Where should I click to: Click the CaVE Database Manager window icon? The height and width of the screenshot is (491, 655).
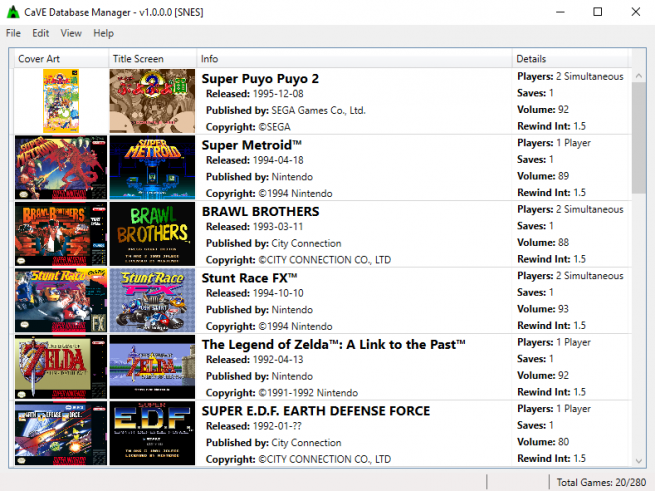pyautogui.click(x=13, y=11)
